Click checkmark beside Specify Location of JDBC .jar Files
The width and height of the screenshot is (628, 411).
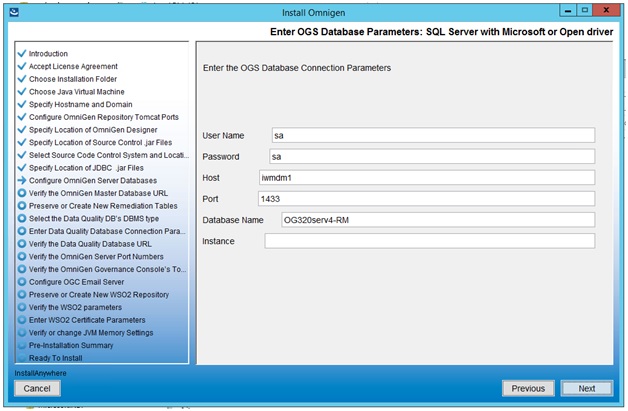(x=22, y=167)
